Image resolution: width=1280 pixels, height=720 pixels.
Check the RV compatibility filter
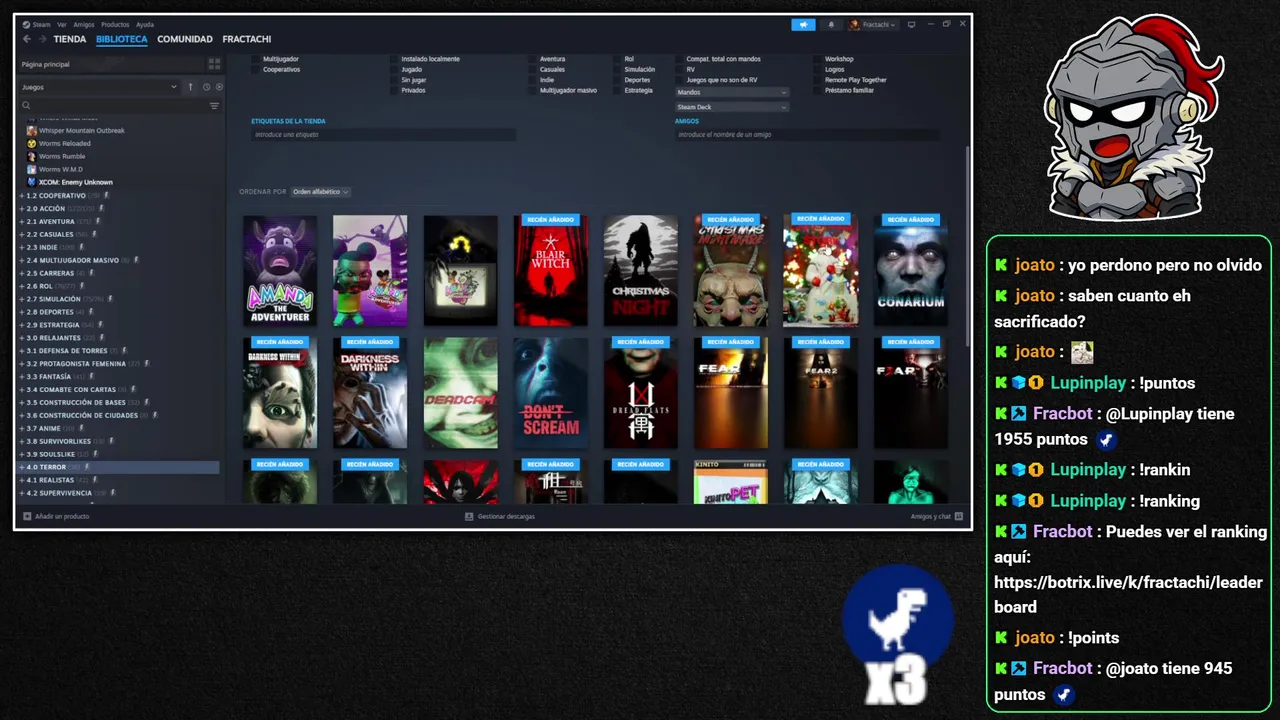[x=679, y=69]
